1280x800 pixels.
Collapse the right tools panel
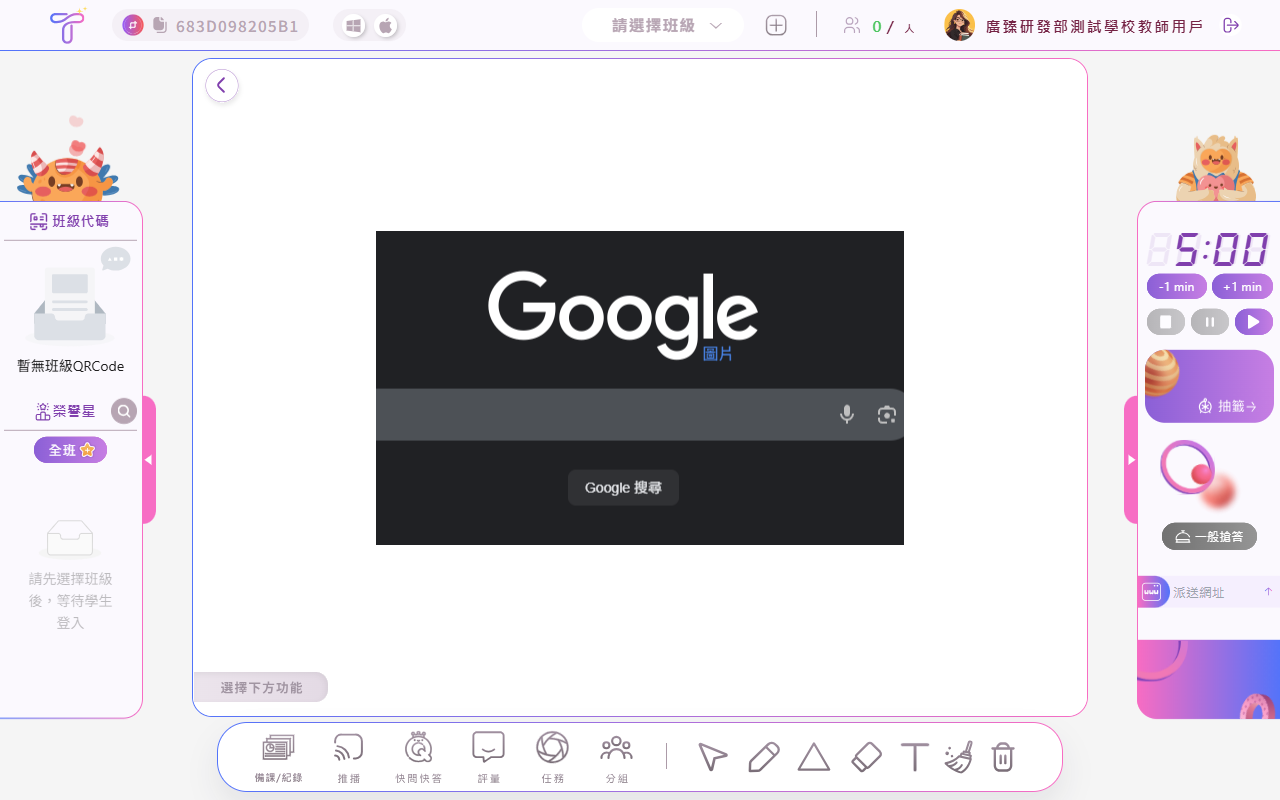(1131, 460)
